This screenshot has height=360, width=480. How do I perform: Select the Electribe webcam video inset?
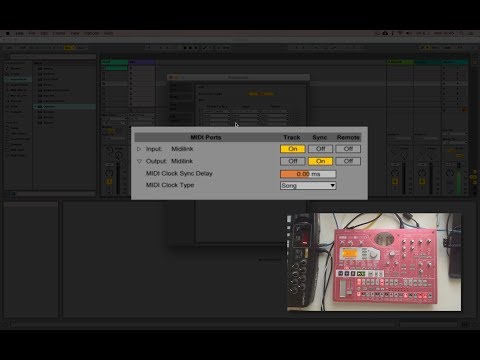pos(374,262)
